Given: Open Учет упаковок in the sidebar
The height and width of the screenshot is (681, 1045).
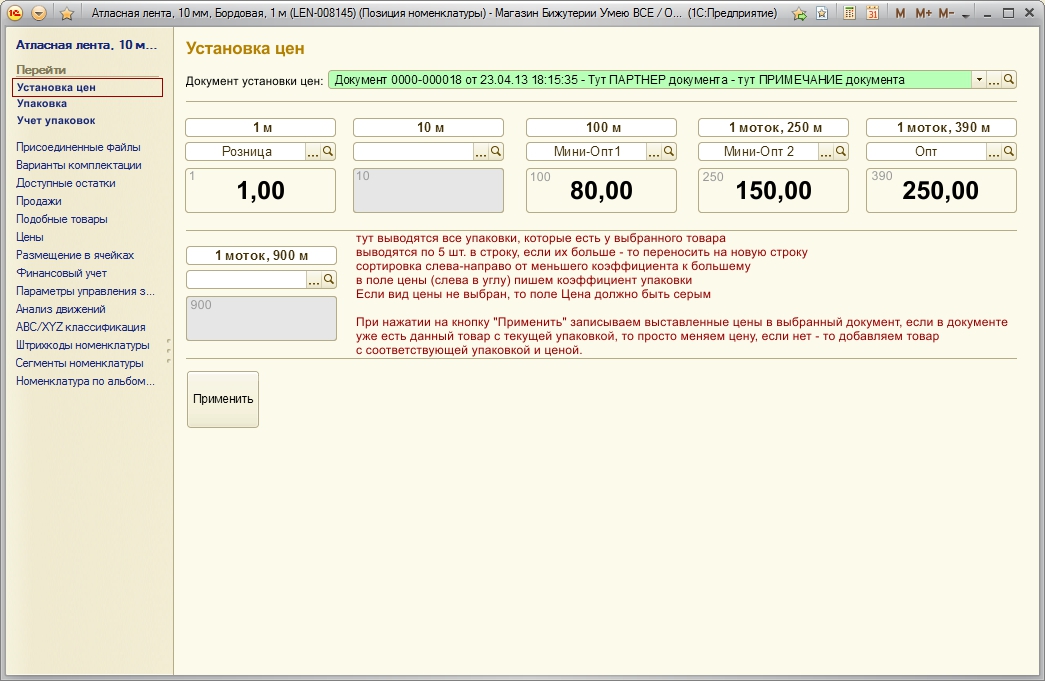Looking at the screenshot, I should (56, 121).
